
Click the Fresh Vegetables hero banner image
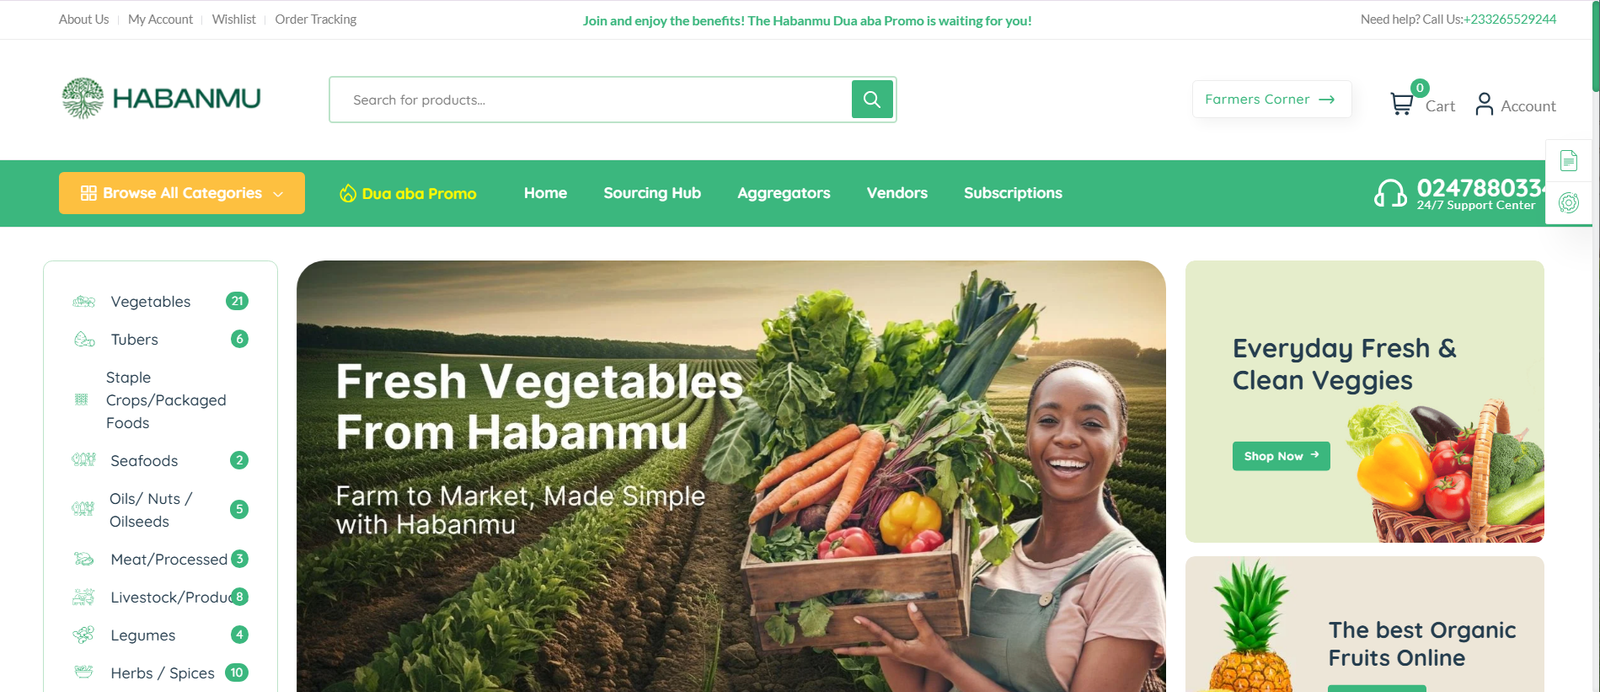tap(731, 476)
